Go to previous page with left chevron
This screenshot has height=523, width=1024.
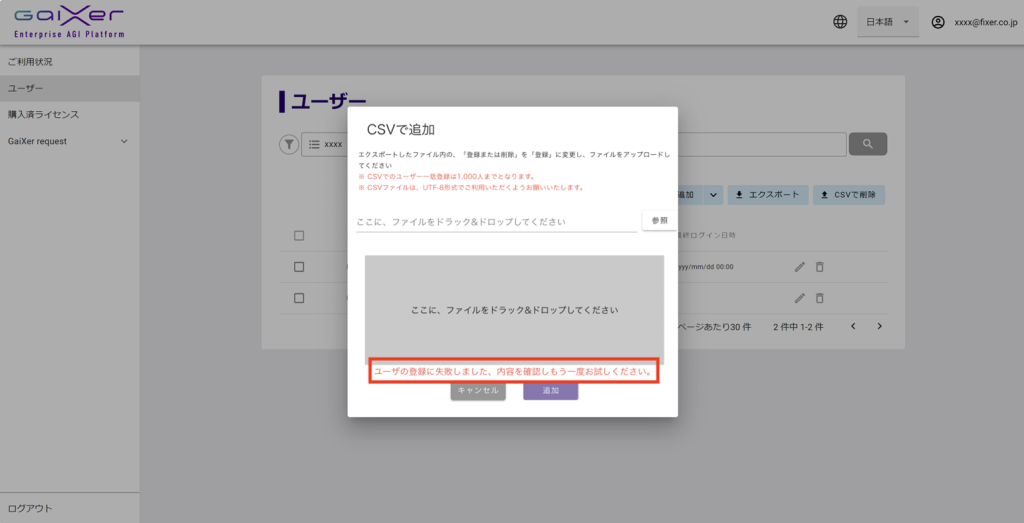[x=853, y=326]
